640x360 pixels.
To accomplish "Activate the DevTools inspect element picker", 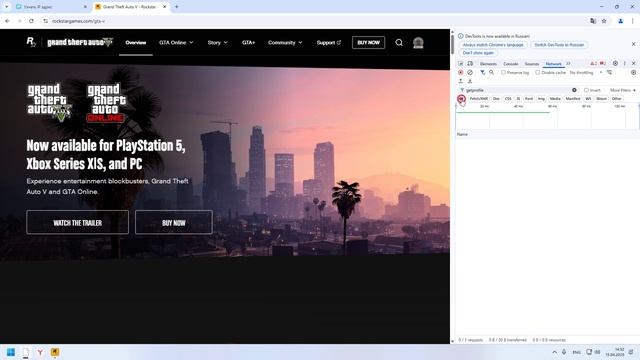I will (461, 64).
